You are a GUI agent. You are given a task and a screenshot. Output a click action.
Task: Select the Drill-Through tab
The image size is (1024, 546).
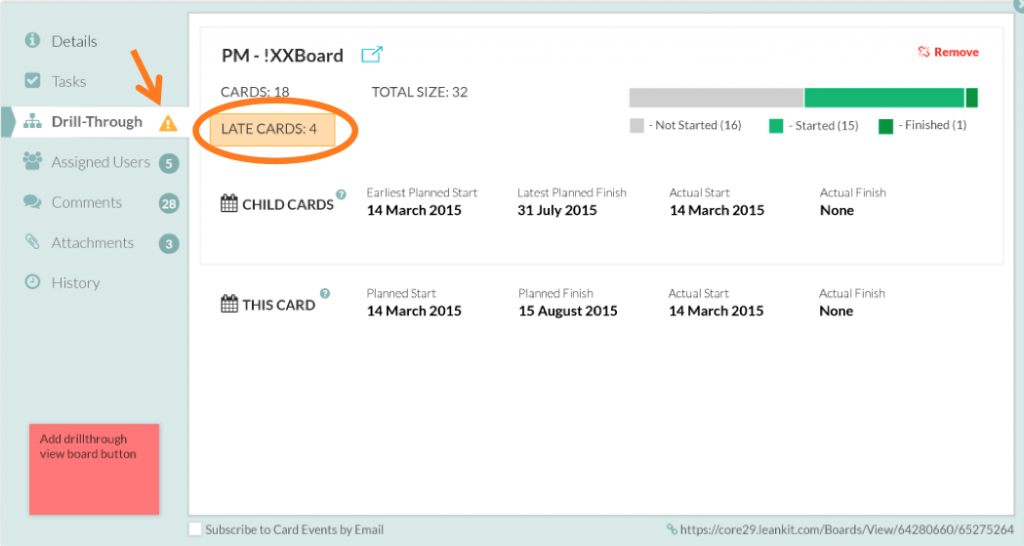point(98,122)
